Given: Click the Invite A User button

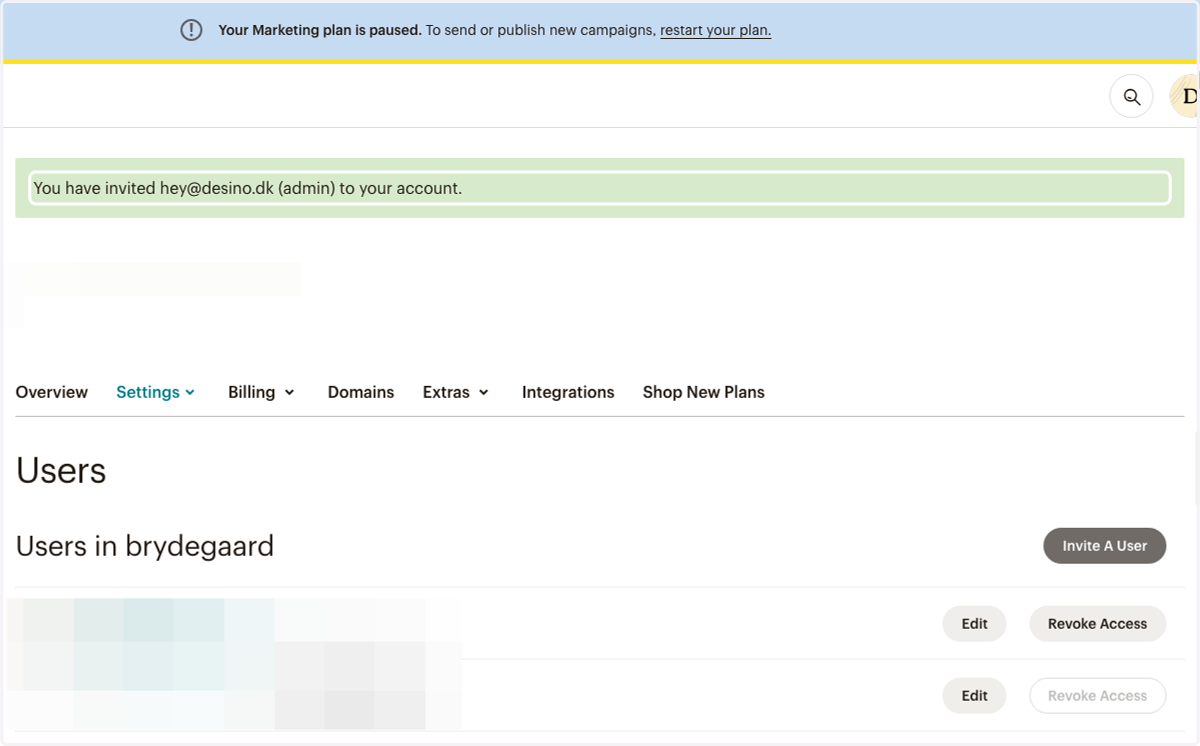Looking at the screenshot, I should [1104, 546].
